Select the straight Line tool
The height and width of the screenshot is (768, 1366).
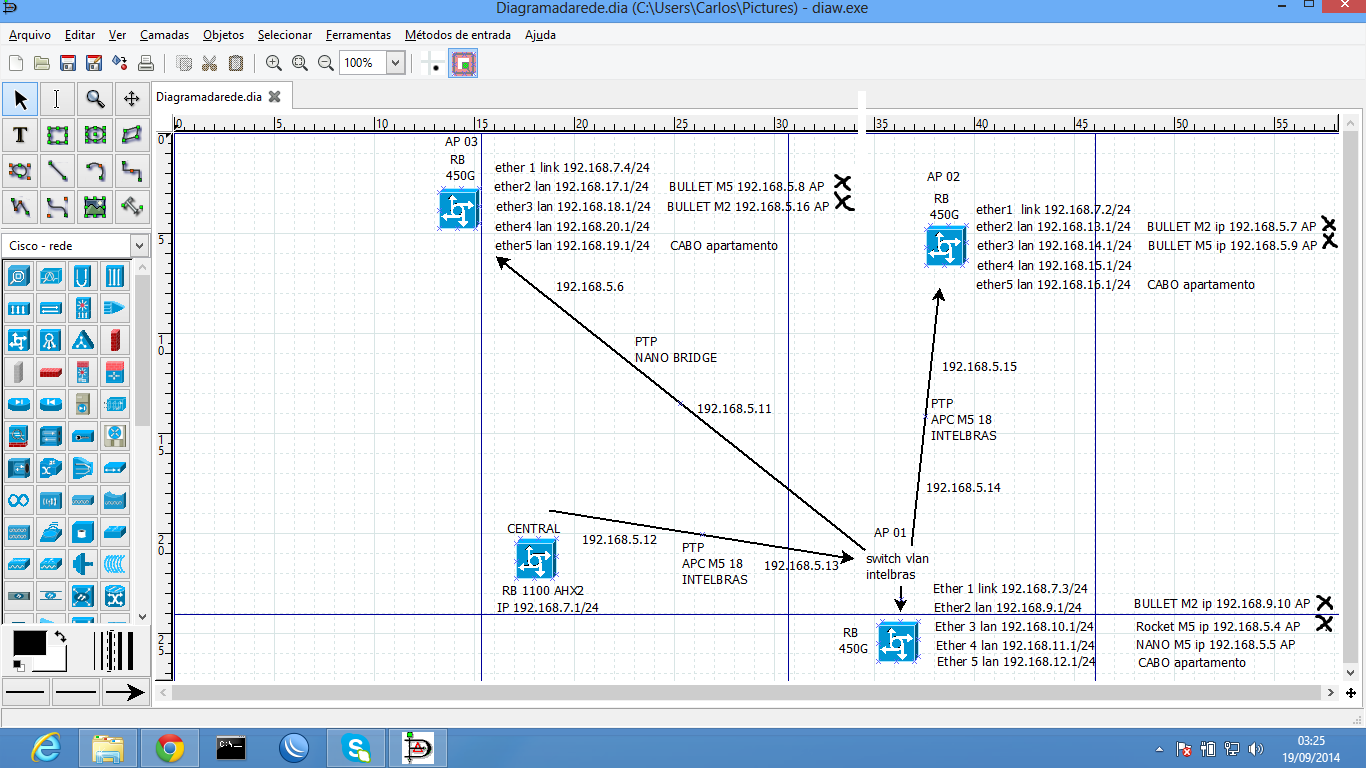pos(57,171)
